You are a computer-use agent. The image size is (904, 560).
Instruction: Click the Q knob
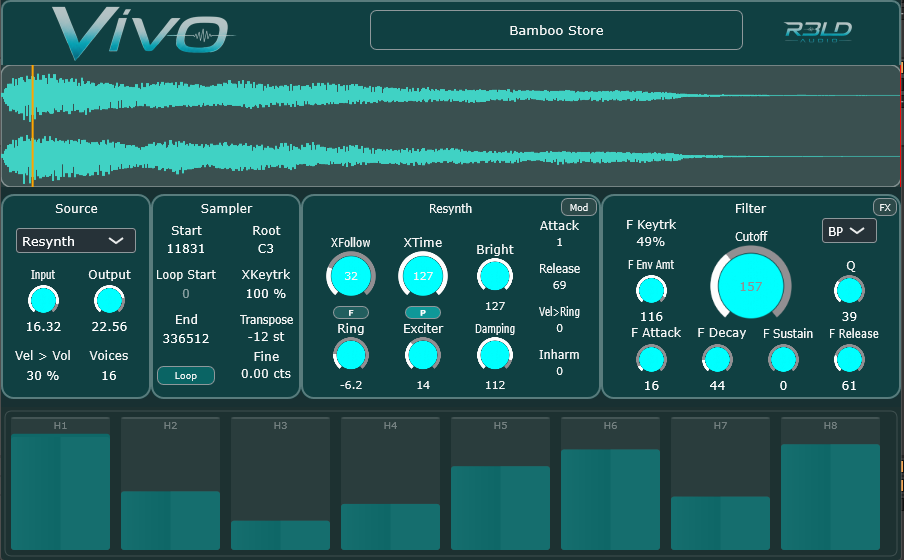pos(849,290)
